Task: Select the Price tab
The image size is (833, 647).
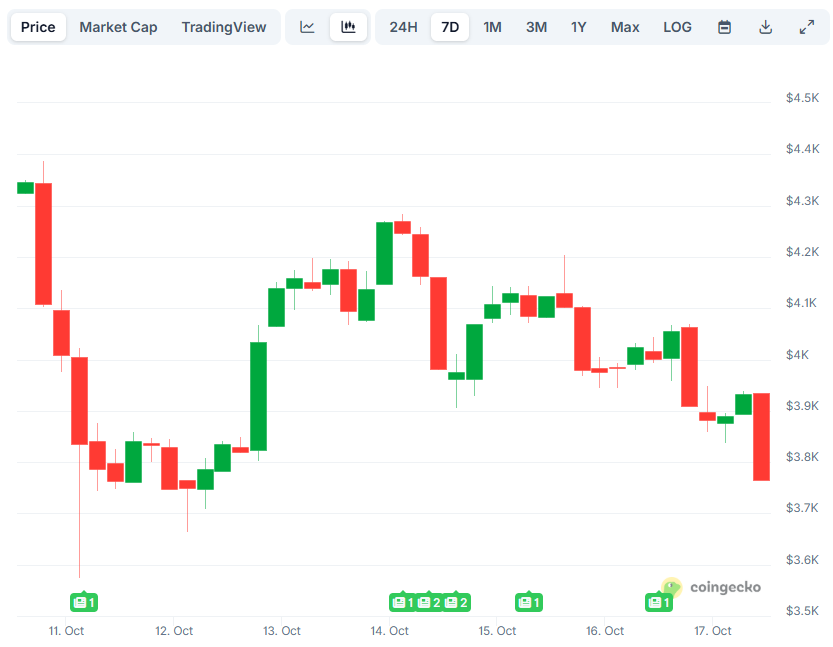Action: (x=38, y=27)
